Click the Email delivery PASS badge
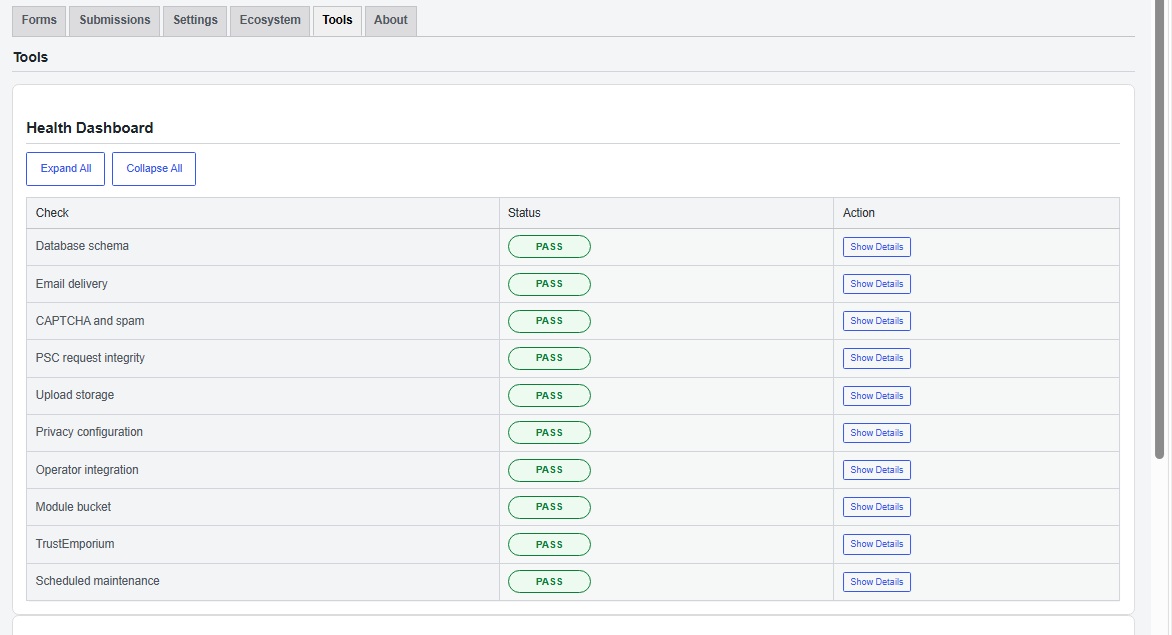 click(549, 284)
